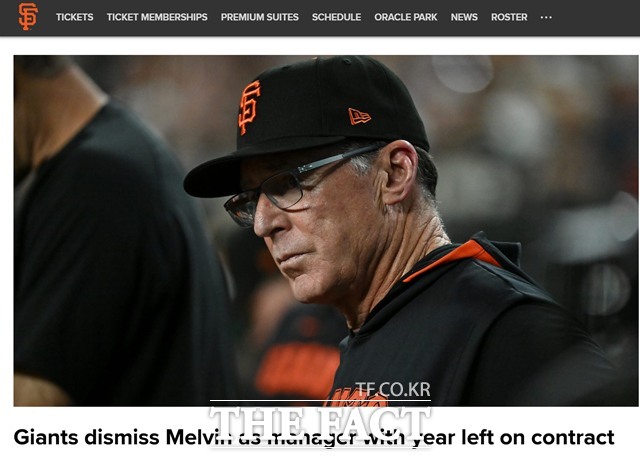Open the Schedule page
This screenshot has height=458, width=640.
[x=336, y=17]
